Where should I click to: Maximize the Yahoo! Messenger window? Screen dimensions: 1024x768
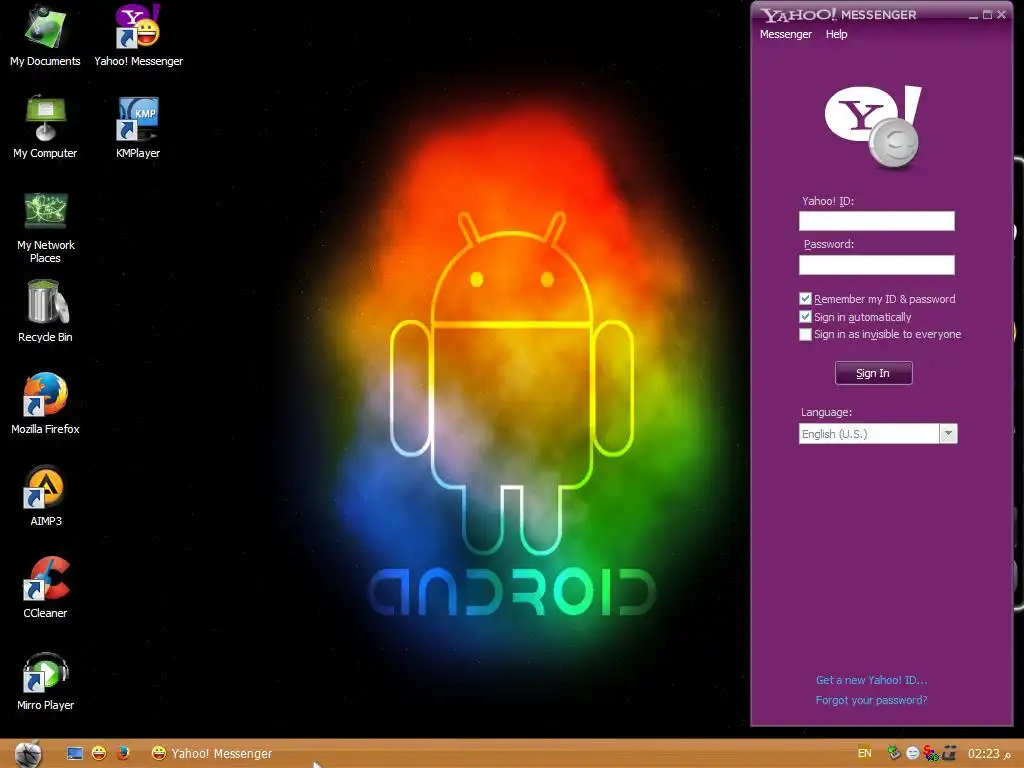(x=987, y=14)
